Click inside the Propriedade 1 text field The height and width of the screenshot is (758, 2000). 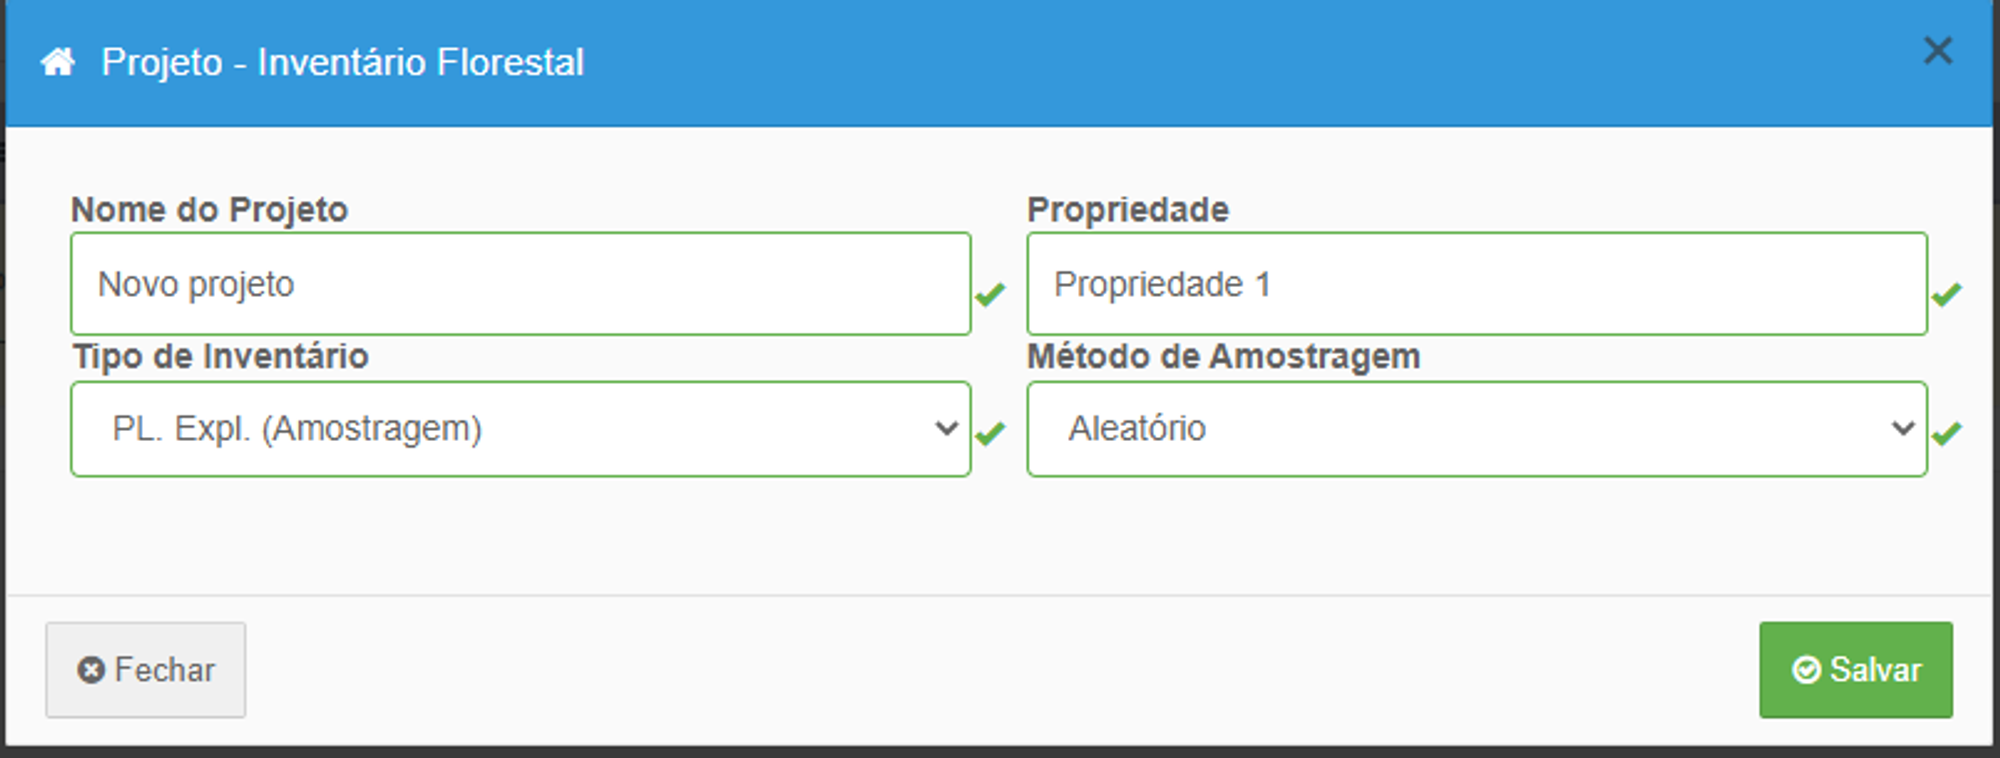(x=1475, y=283)
